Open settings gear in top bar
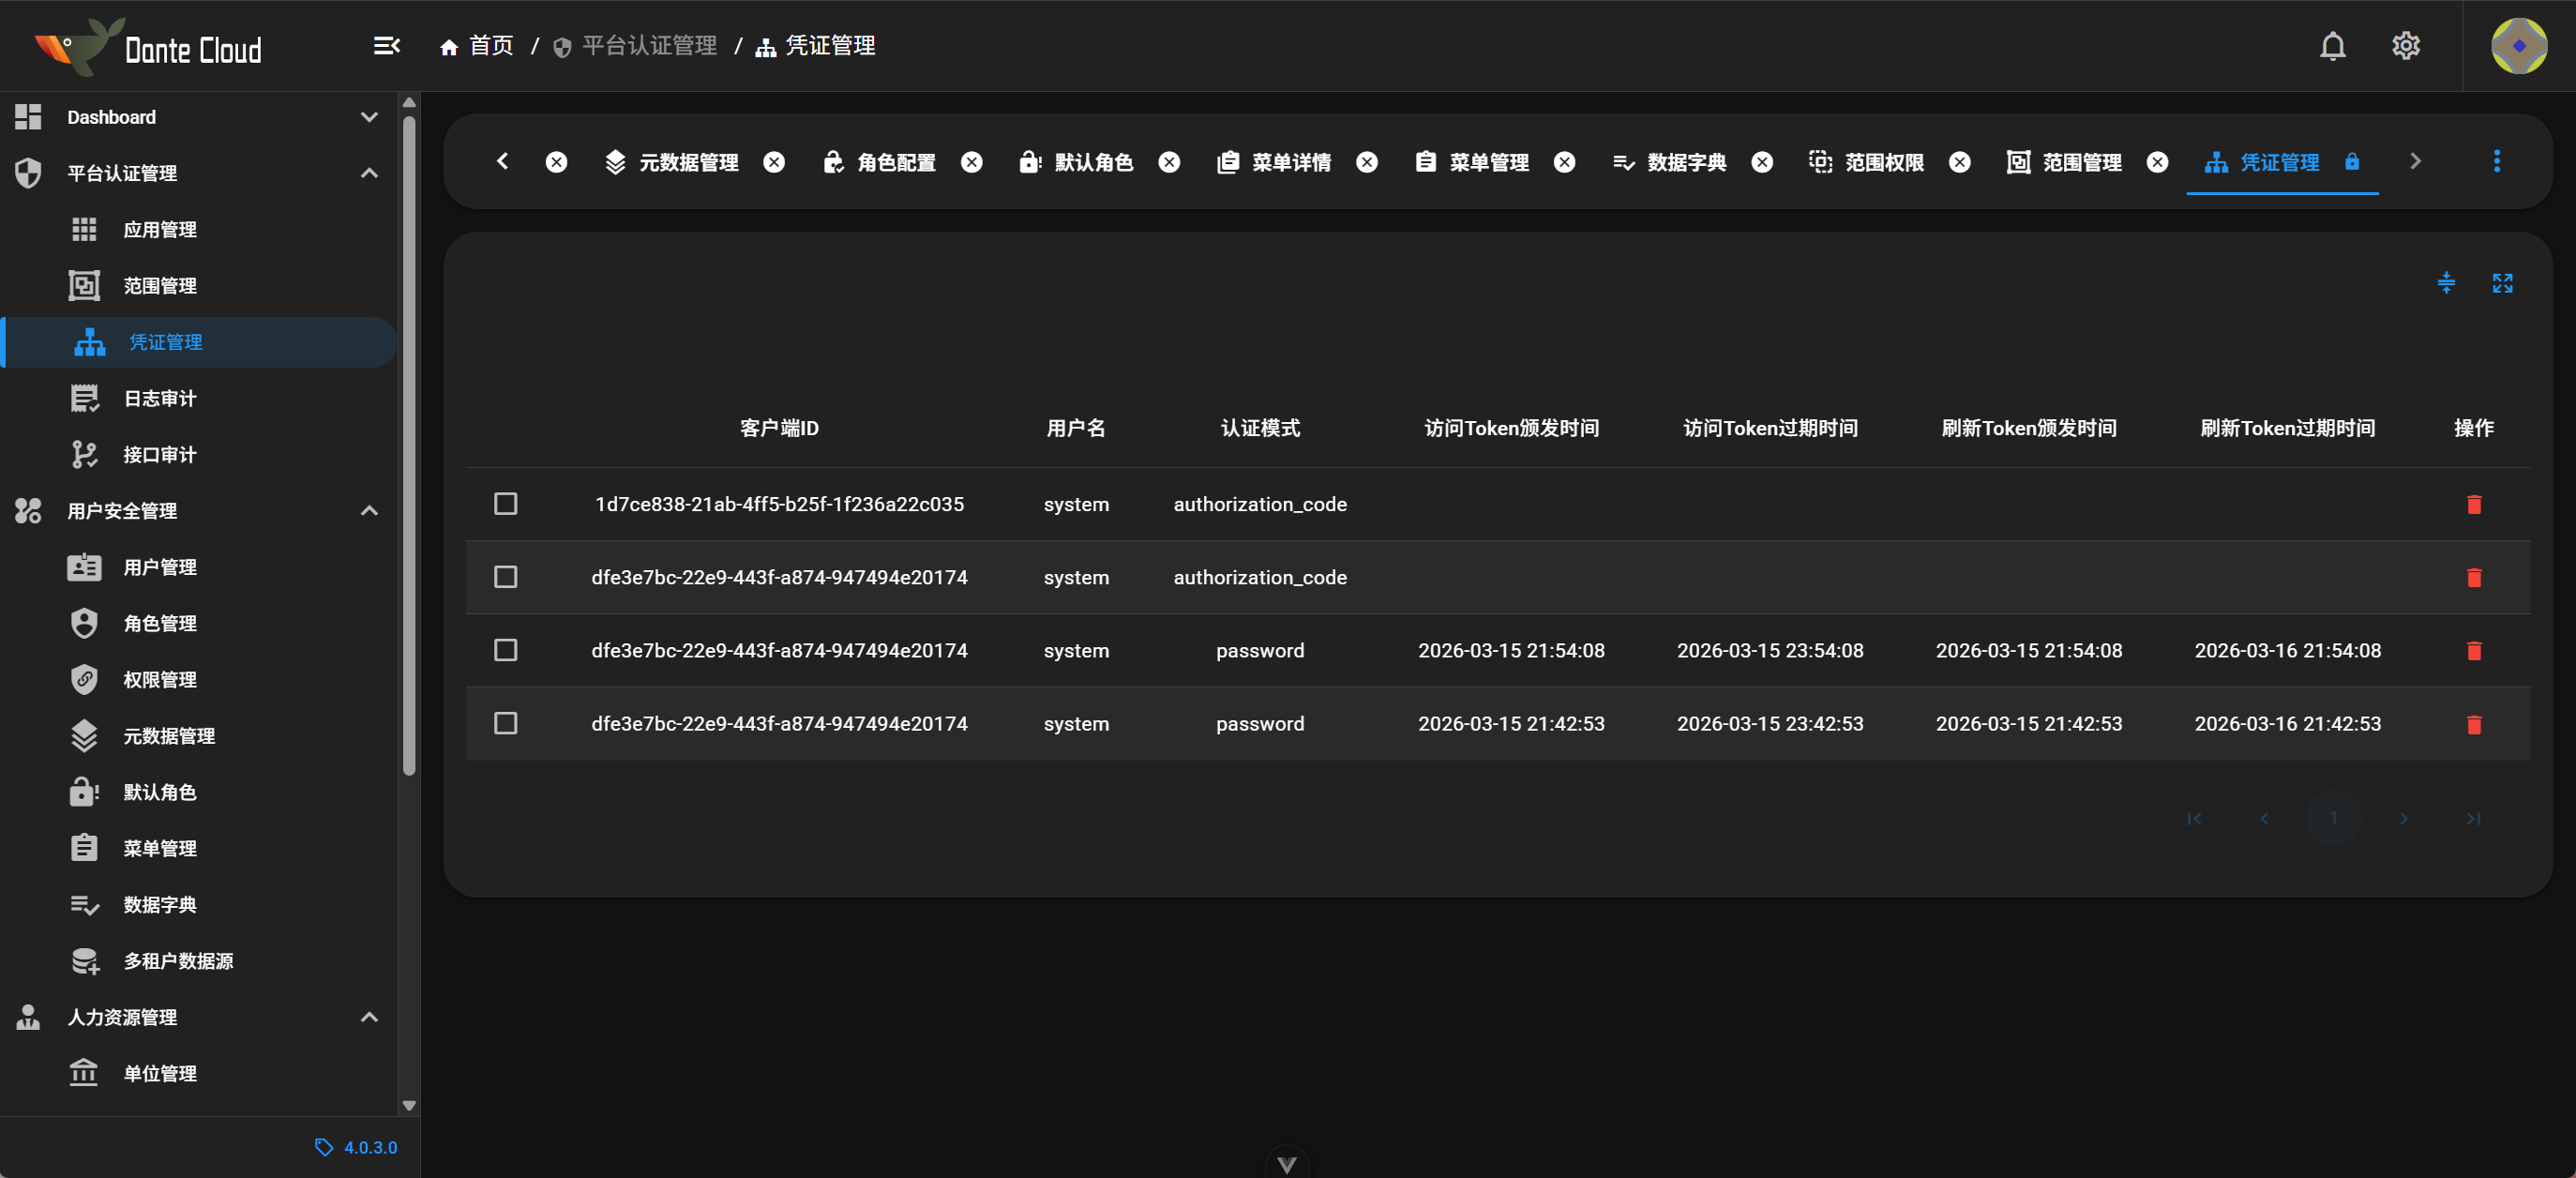Screen dimensions: 2576x1178 (x=2405, y=46)
